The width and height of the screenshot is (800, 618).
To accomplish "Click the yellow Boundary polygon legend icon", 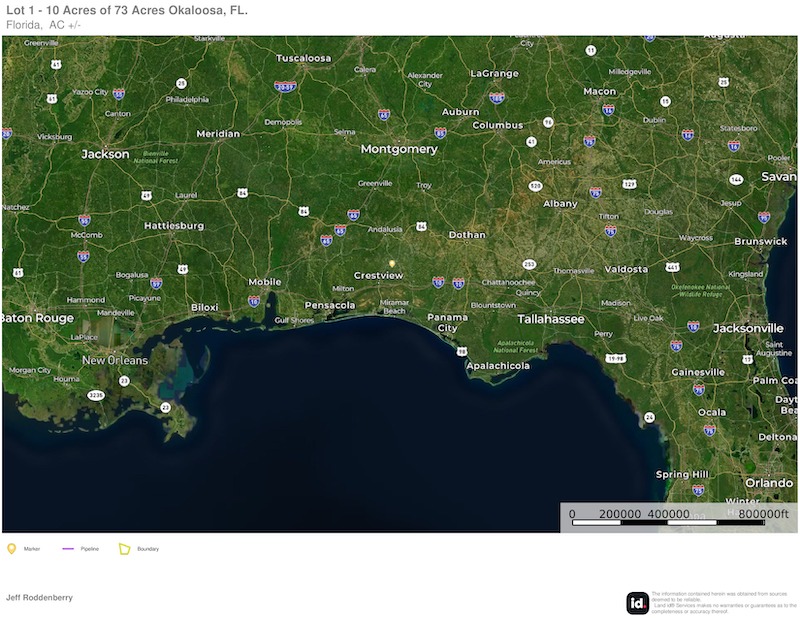I will (125, 548).
